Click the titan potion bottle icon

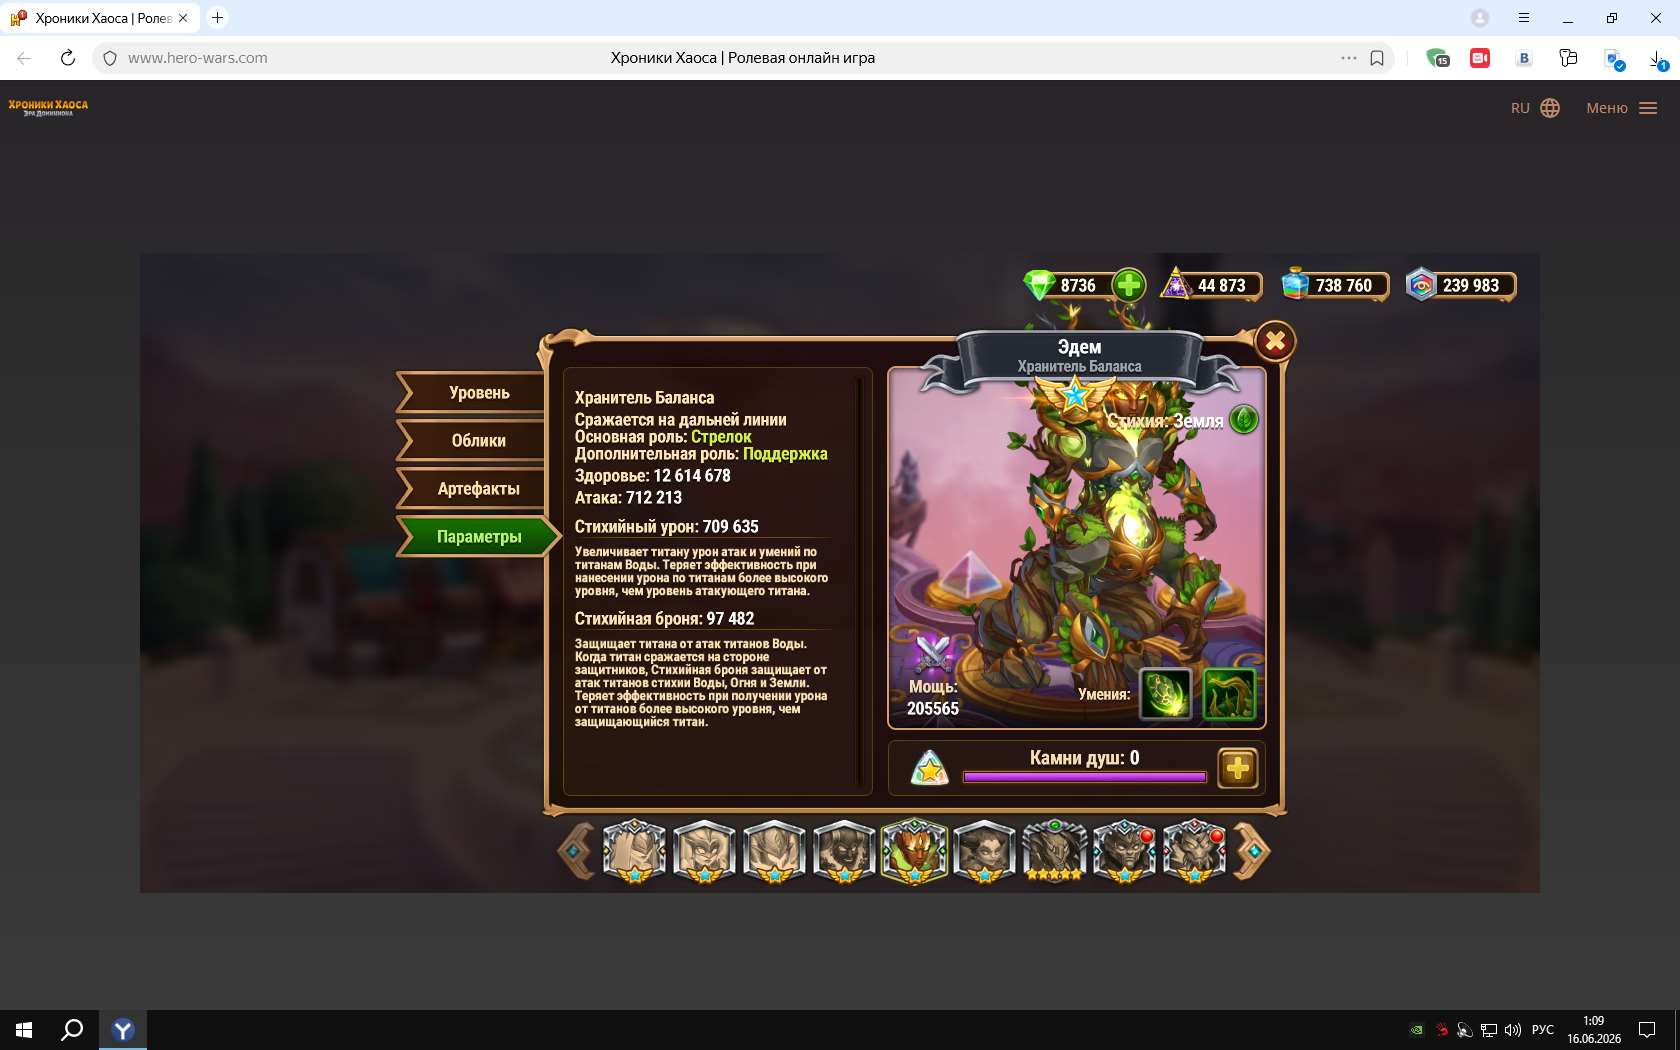click(x=1295, y=284)
